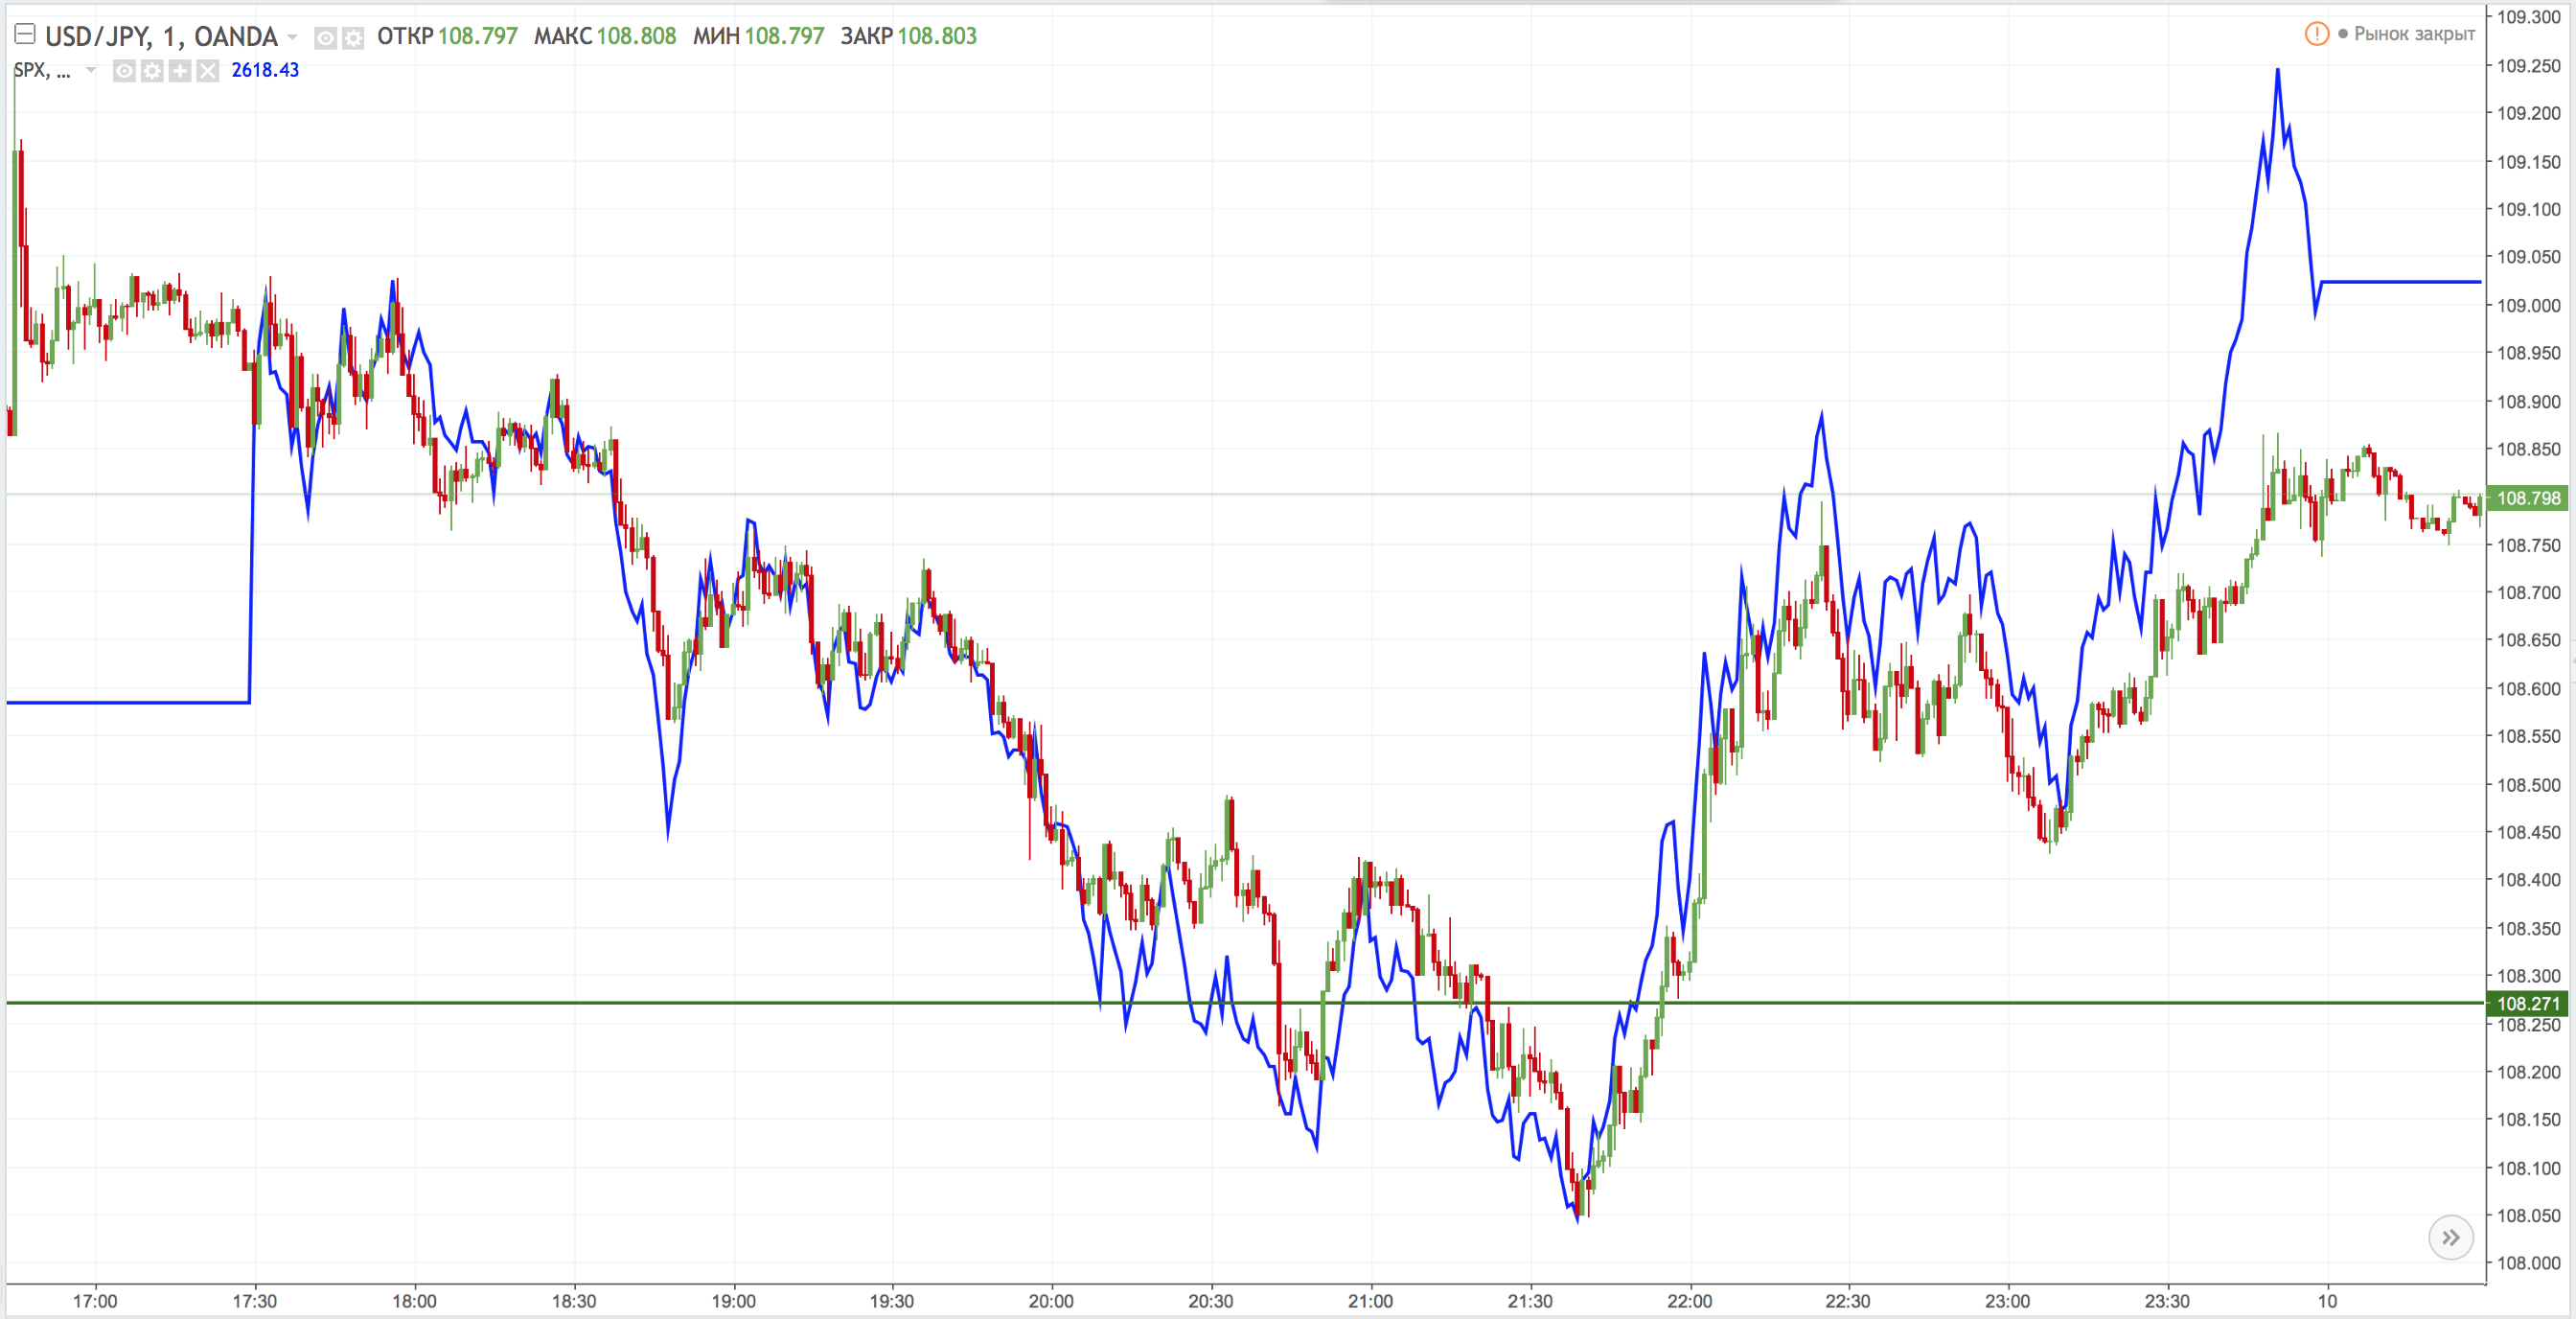Jump to latest bar with double-arrow button
The height and width of the screenshot is (1319, 2576).
click(x=2451, y=1238)
